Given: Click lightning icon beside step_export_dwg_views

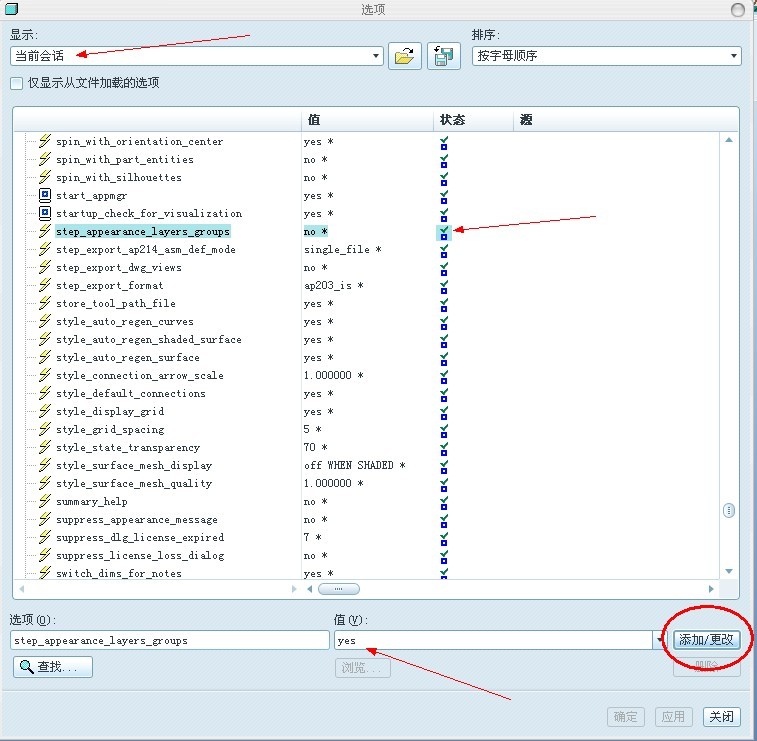Looking at the screenshot, I should coord(45,267).
